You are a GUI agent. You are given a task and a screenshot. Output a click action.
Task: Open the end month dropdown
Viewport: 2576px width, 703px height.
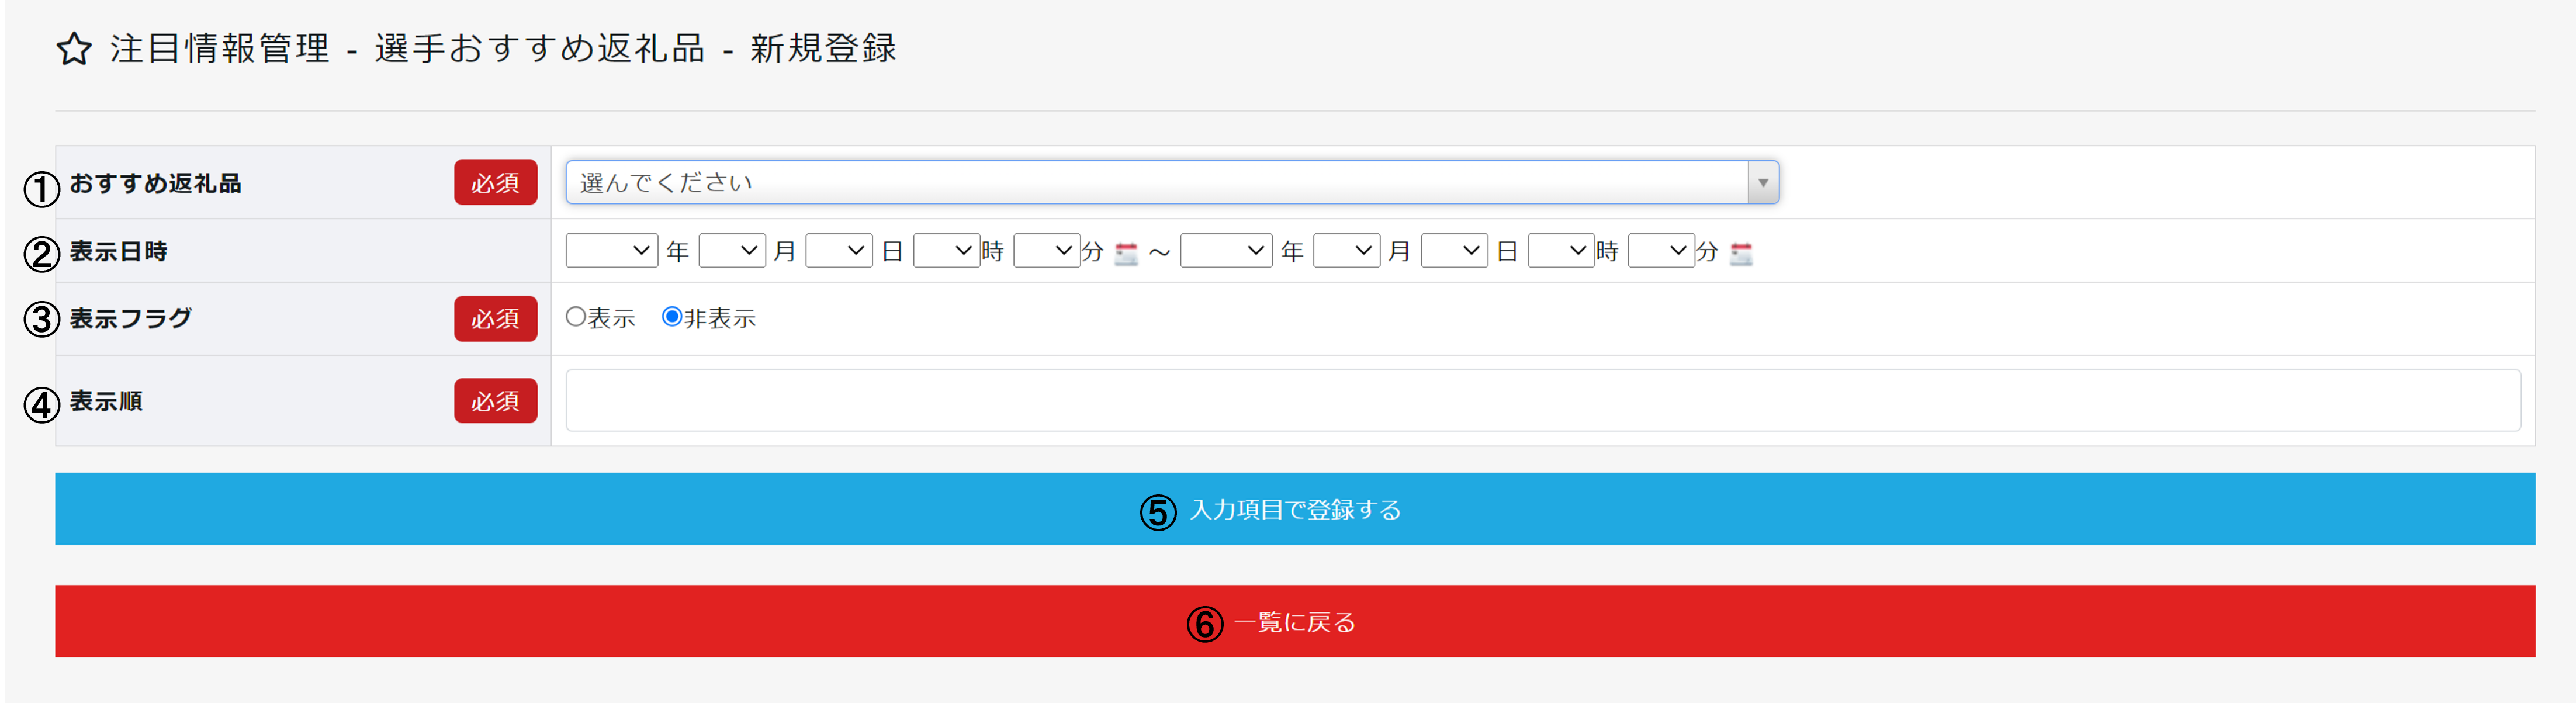pos(1346,251)
